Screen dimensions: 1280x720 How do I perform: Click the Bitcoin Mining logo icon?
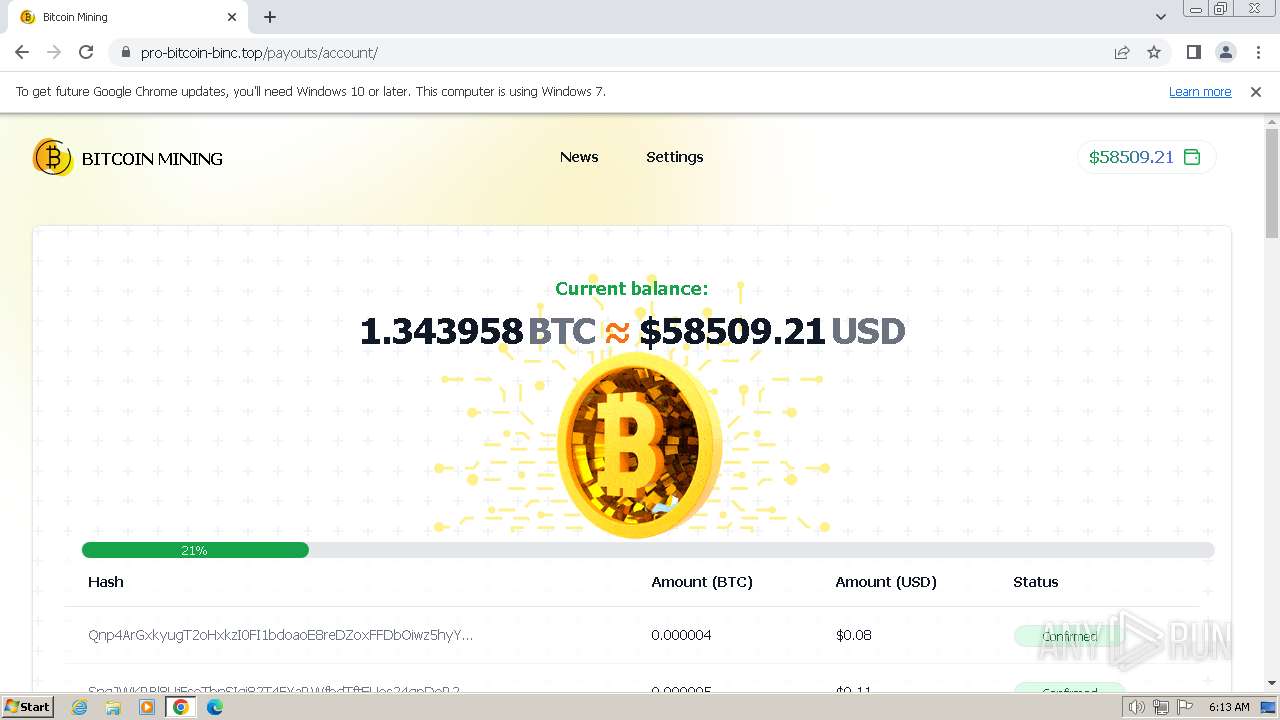click(52, 158)
